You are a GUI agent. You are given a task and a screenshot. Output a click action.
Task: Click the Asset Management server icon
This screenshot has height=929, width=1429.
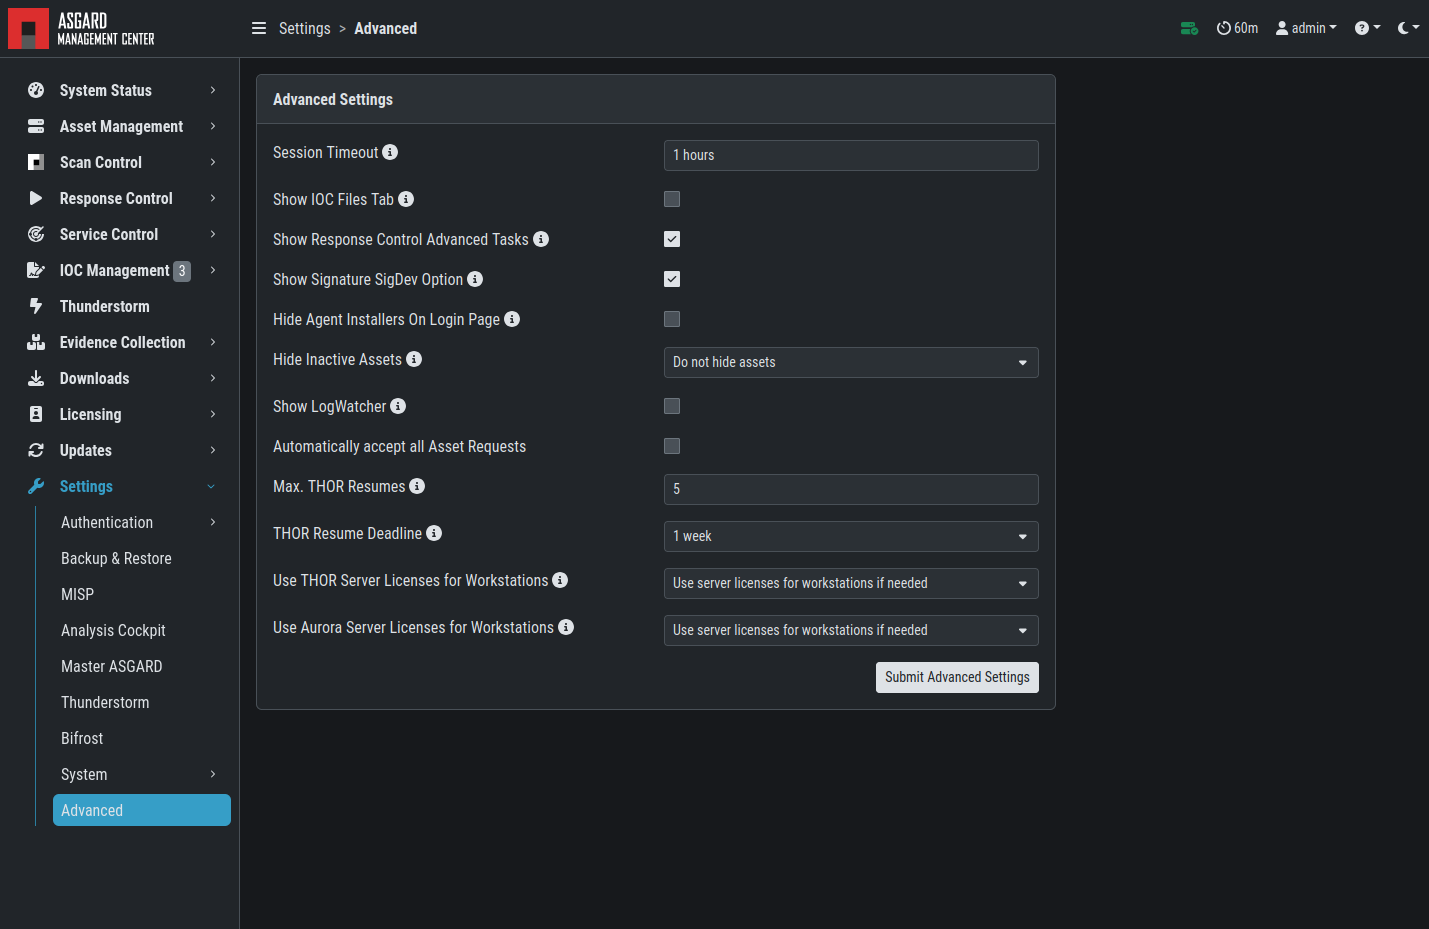(36, 126)
